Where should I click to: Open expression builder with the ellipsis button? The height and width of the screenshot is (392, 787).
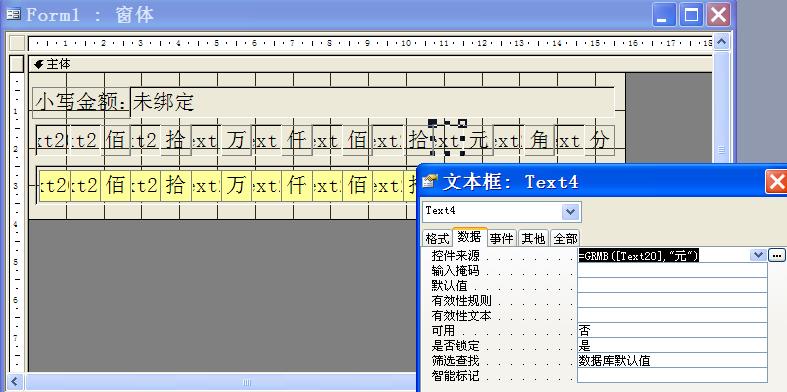click(x=776, y=255)
